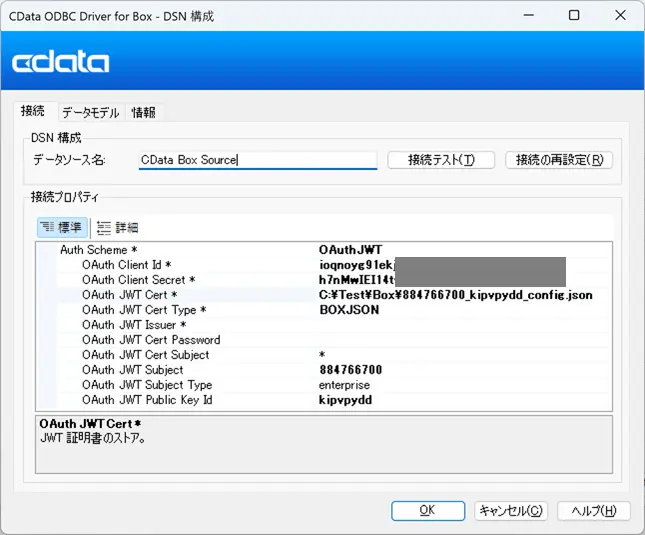Edit the OAuth JWT Public Key Id value
Viewport: 645px width, 535px height.
[x=345, y=400]
